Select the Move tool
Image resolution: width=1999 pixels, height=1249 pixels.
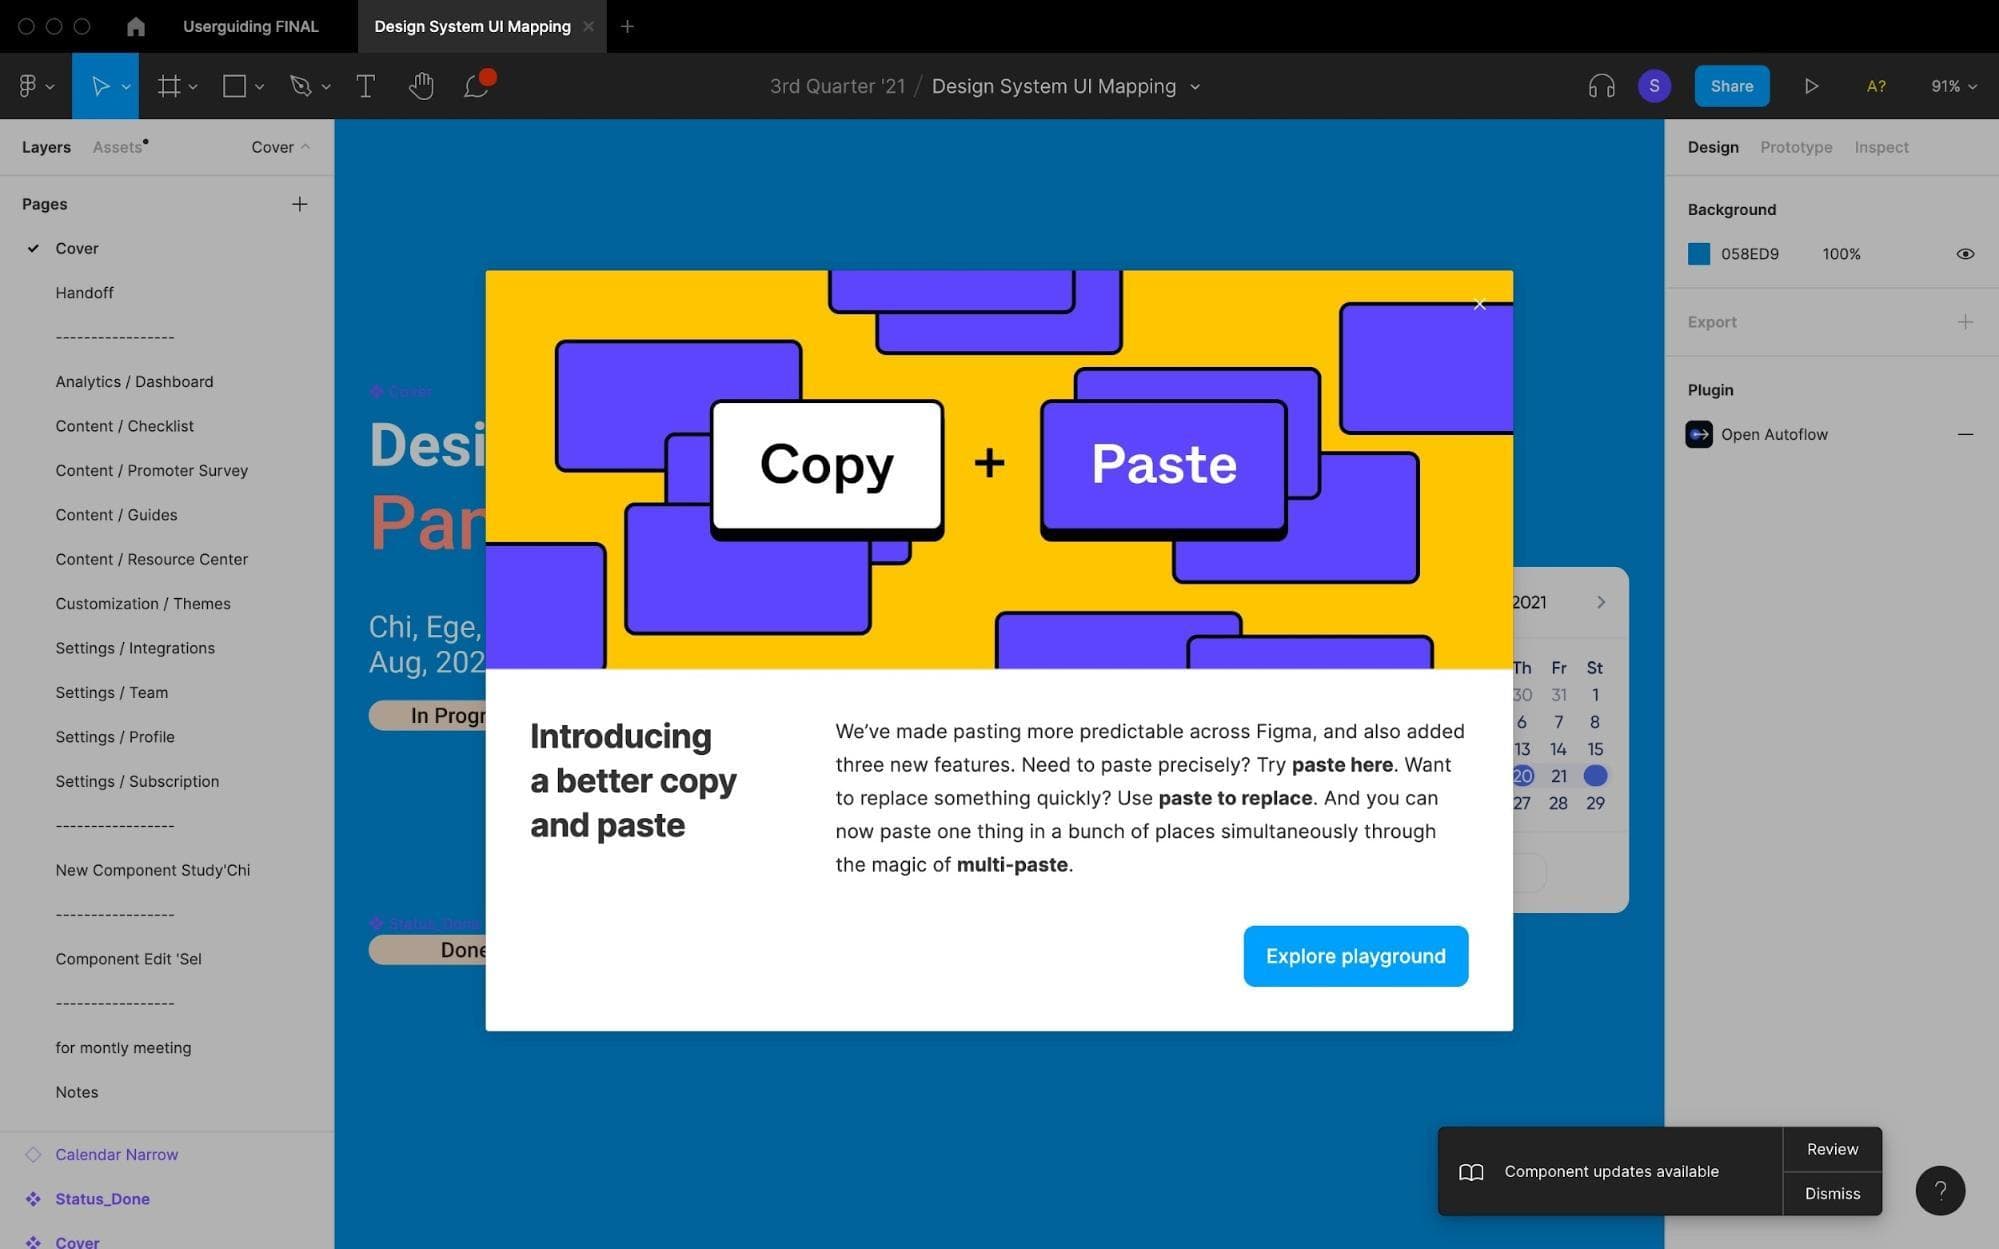99,86
